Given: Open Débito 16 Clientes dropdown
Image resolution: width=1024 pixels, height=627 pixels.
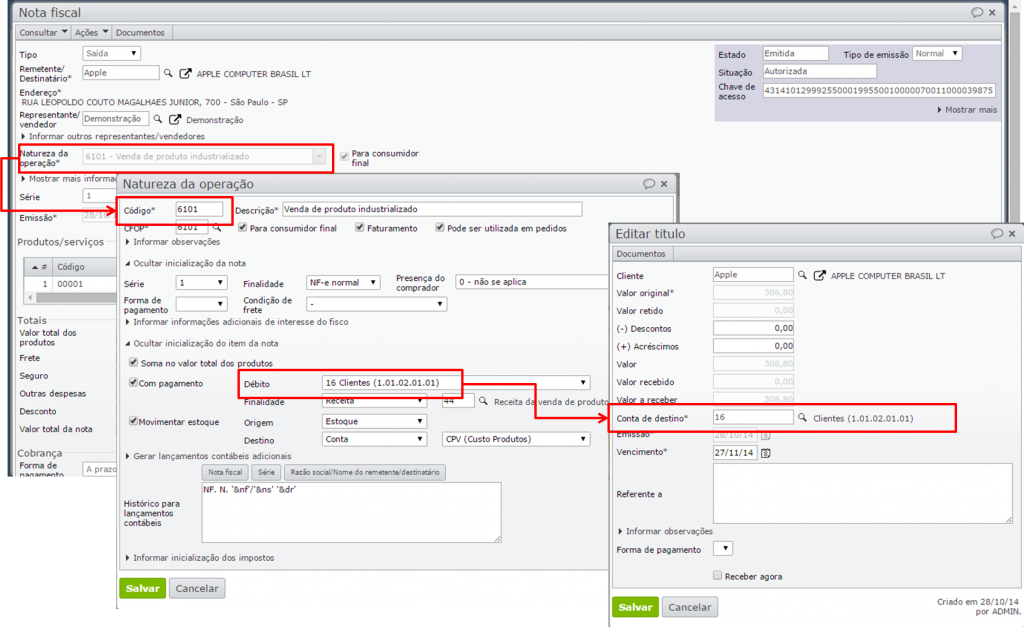Looking at the screenshot, I should [456, 383].
